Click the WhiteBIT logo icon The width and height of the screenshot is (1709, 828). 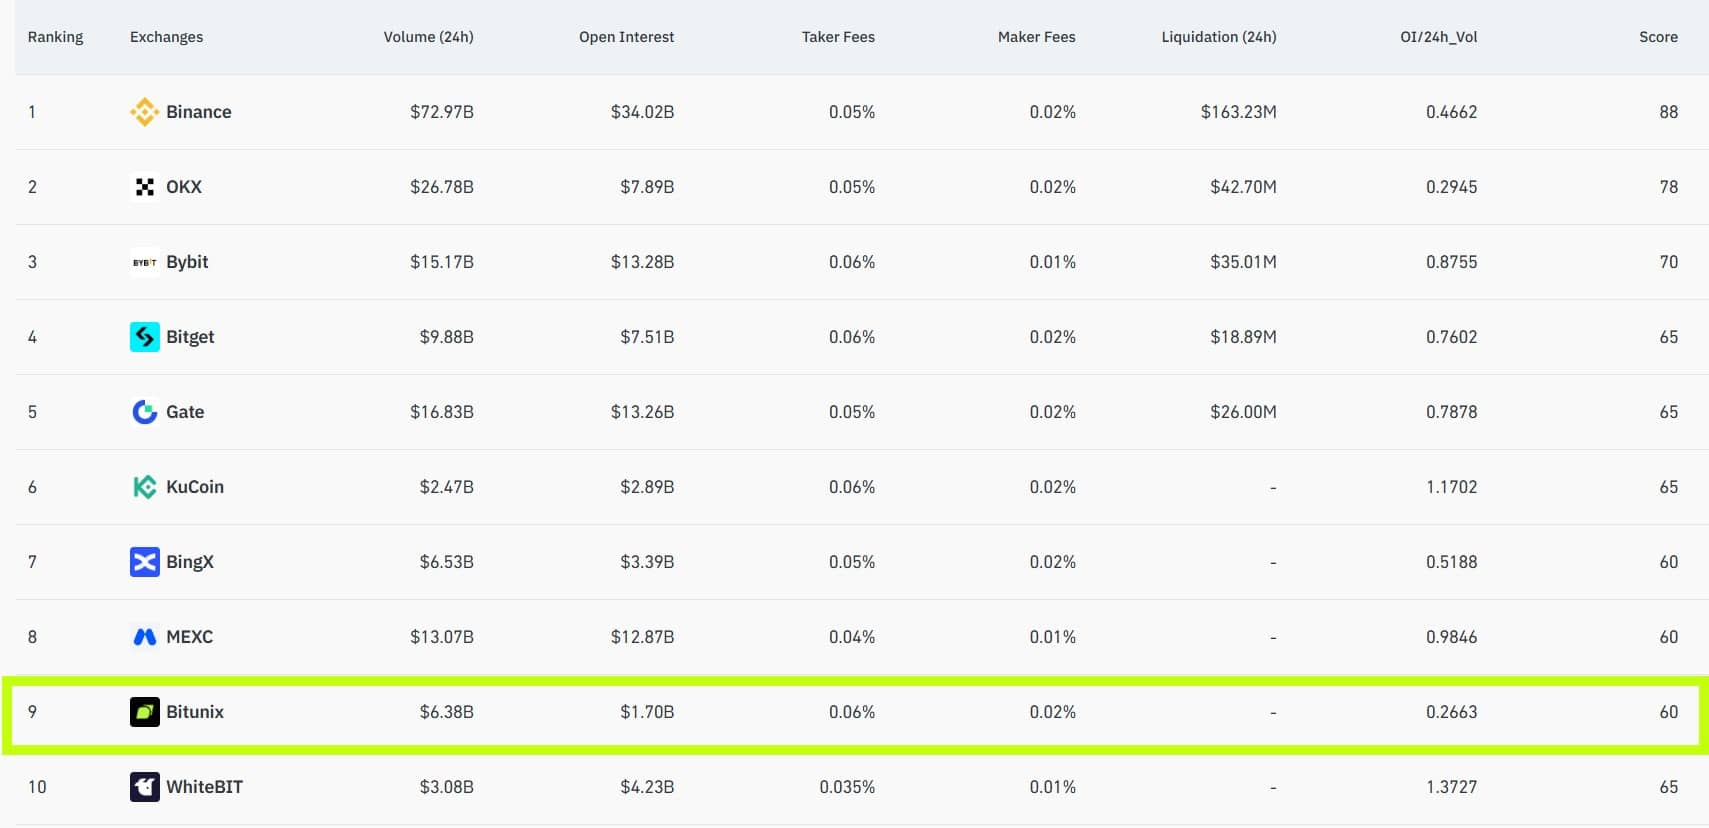pyautogui.click(x=145, y=787)
